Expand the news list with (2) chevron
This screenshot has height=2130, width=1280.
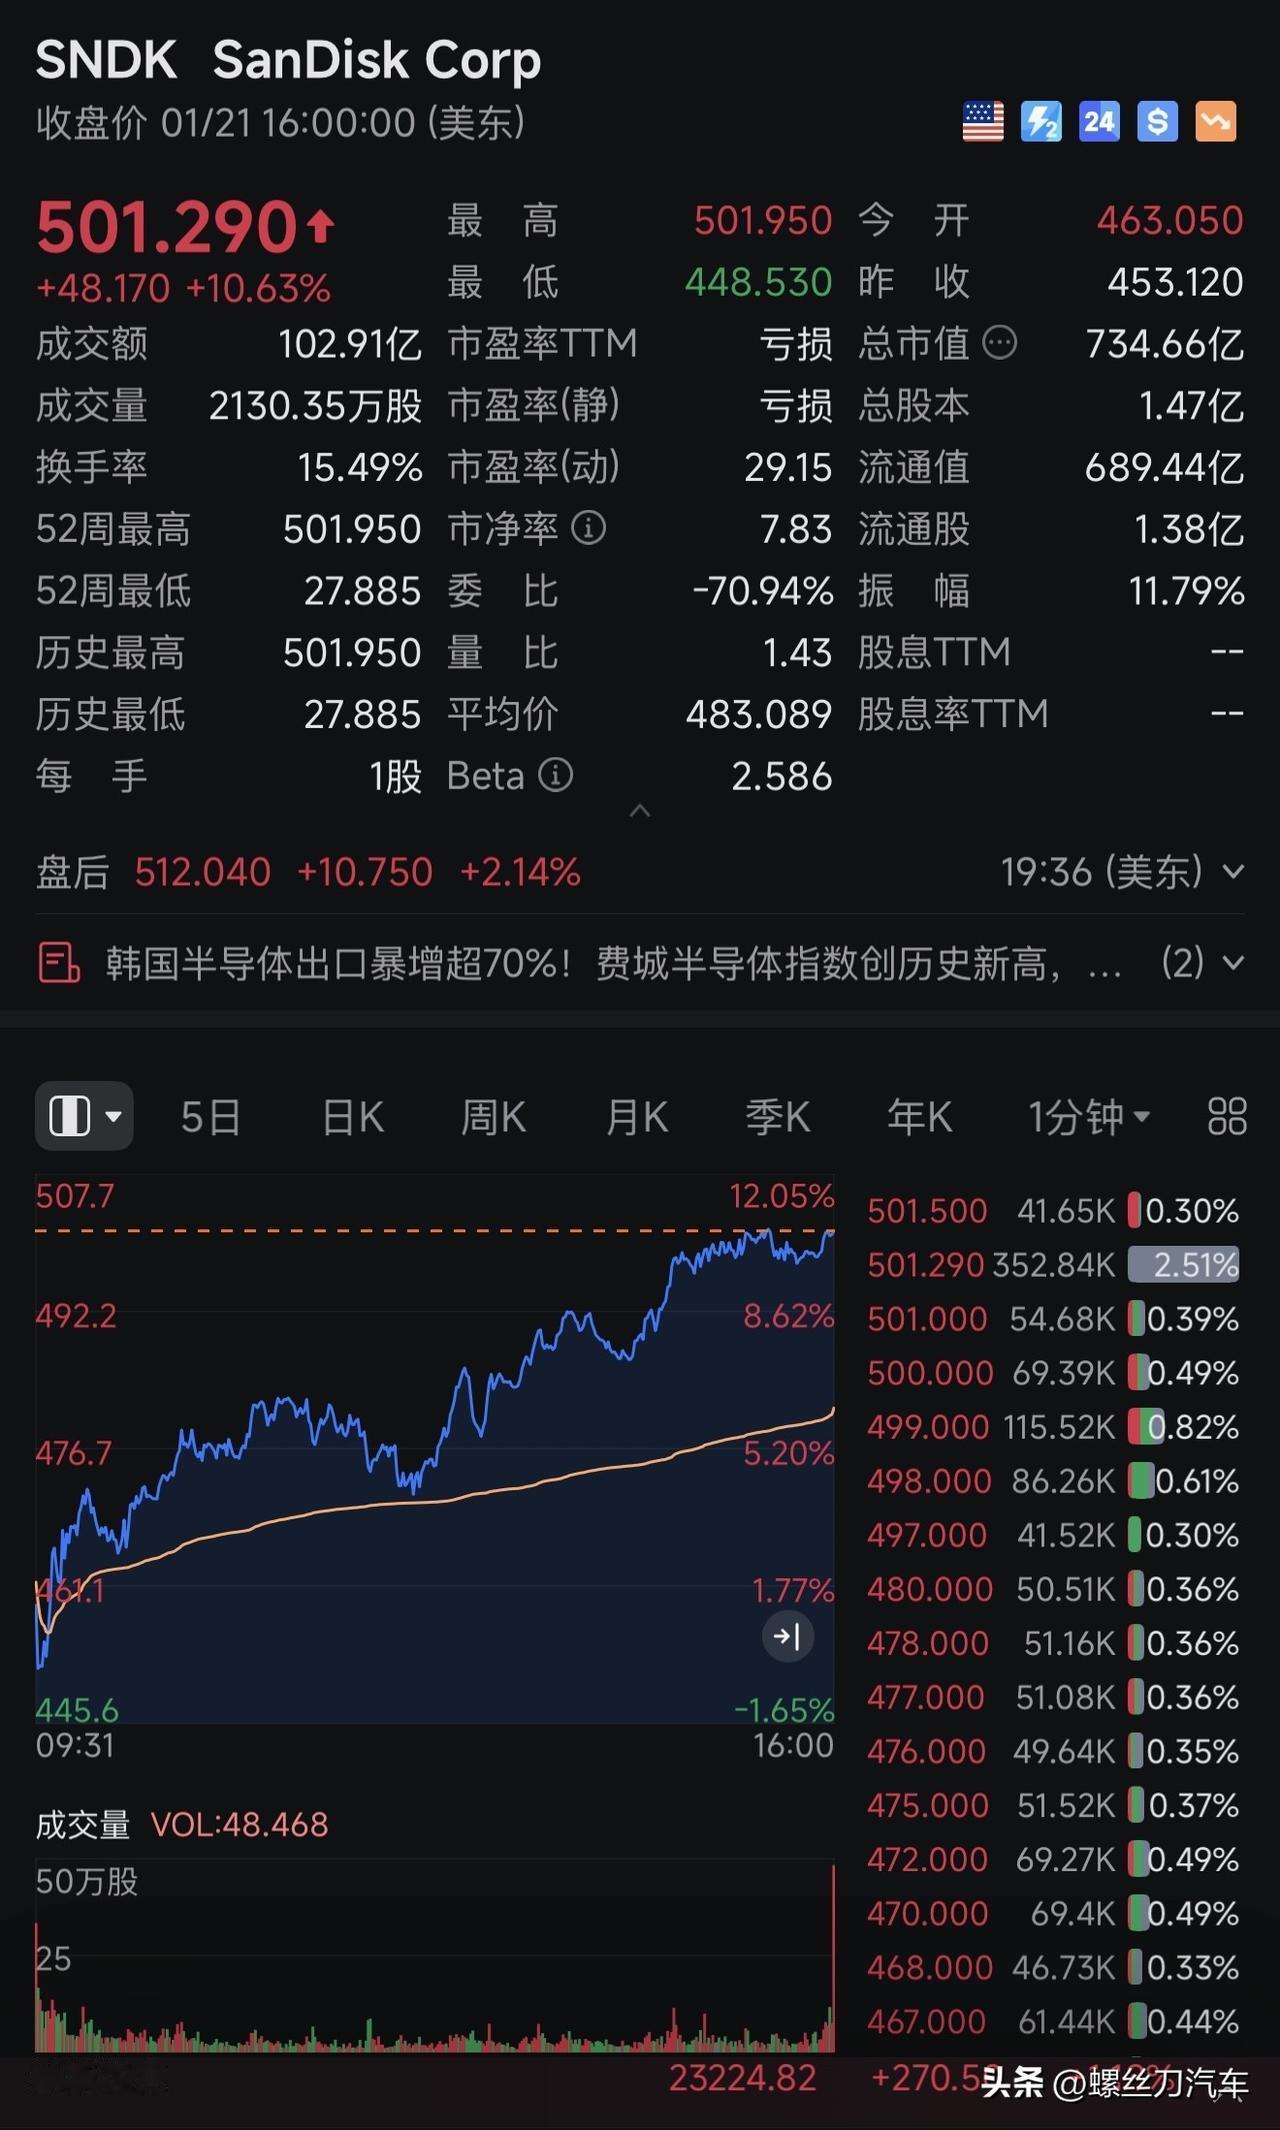[1234, 963]
